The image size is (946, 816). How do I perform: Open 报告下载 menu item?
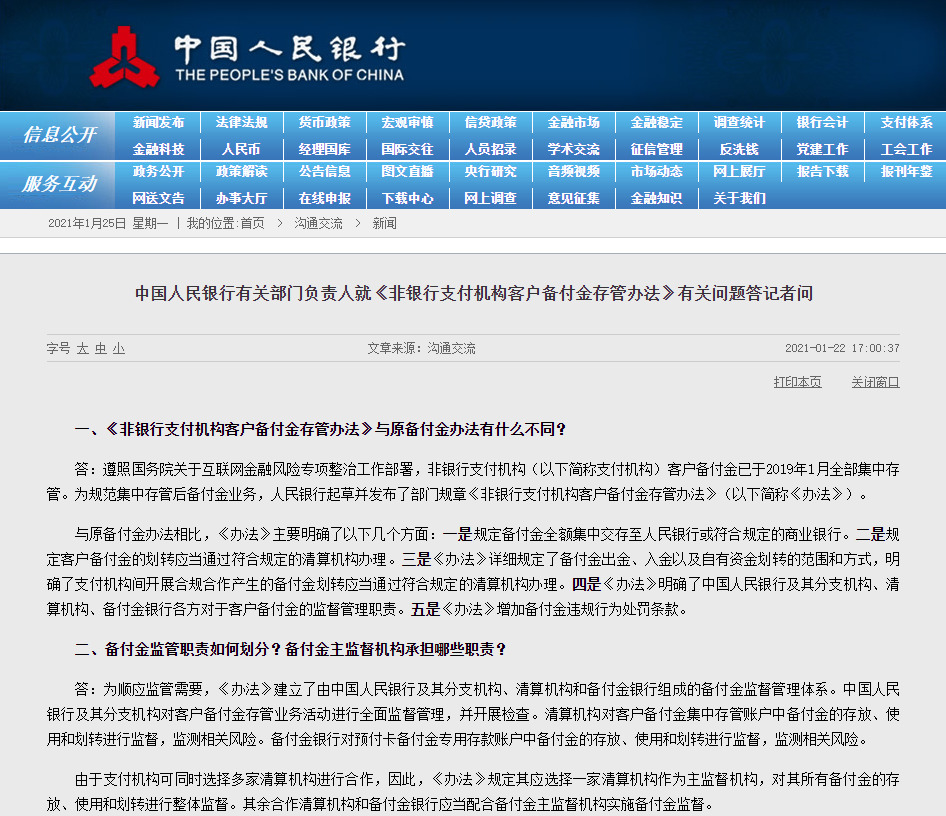coord(822,171)
